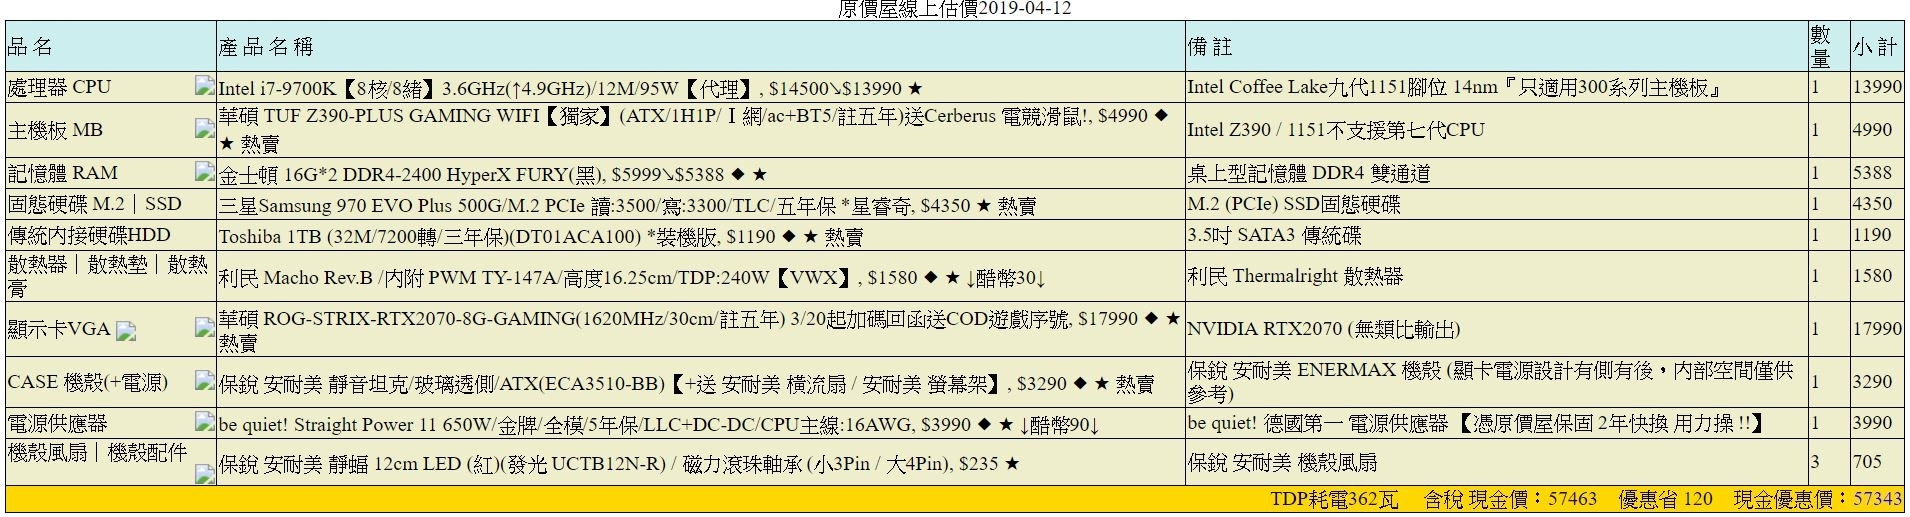
Task: Select the 含稅 現金價：57463 total
Action: pyautogui.click(x=1510, y=499)
